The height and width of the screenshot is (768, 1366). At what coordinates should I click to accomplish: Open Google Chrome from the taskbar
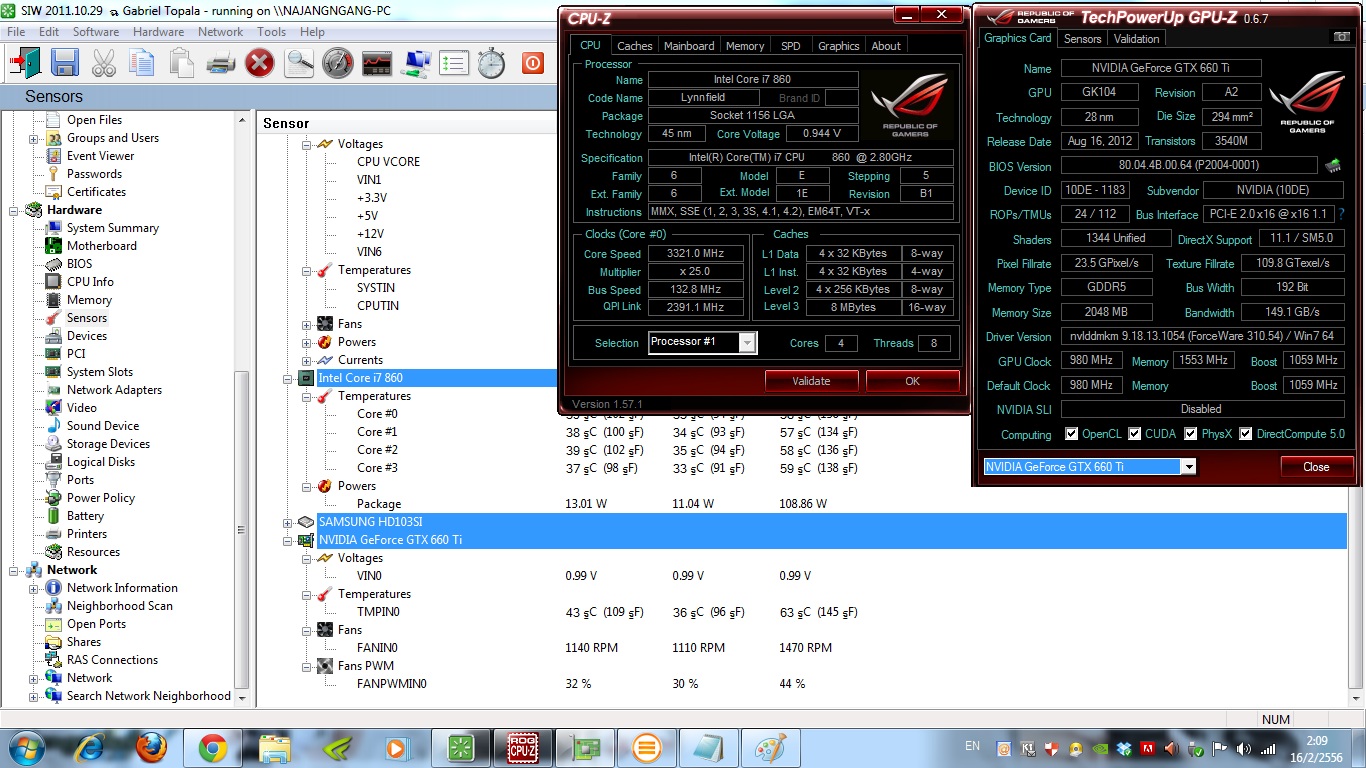tap(212, 748)
